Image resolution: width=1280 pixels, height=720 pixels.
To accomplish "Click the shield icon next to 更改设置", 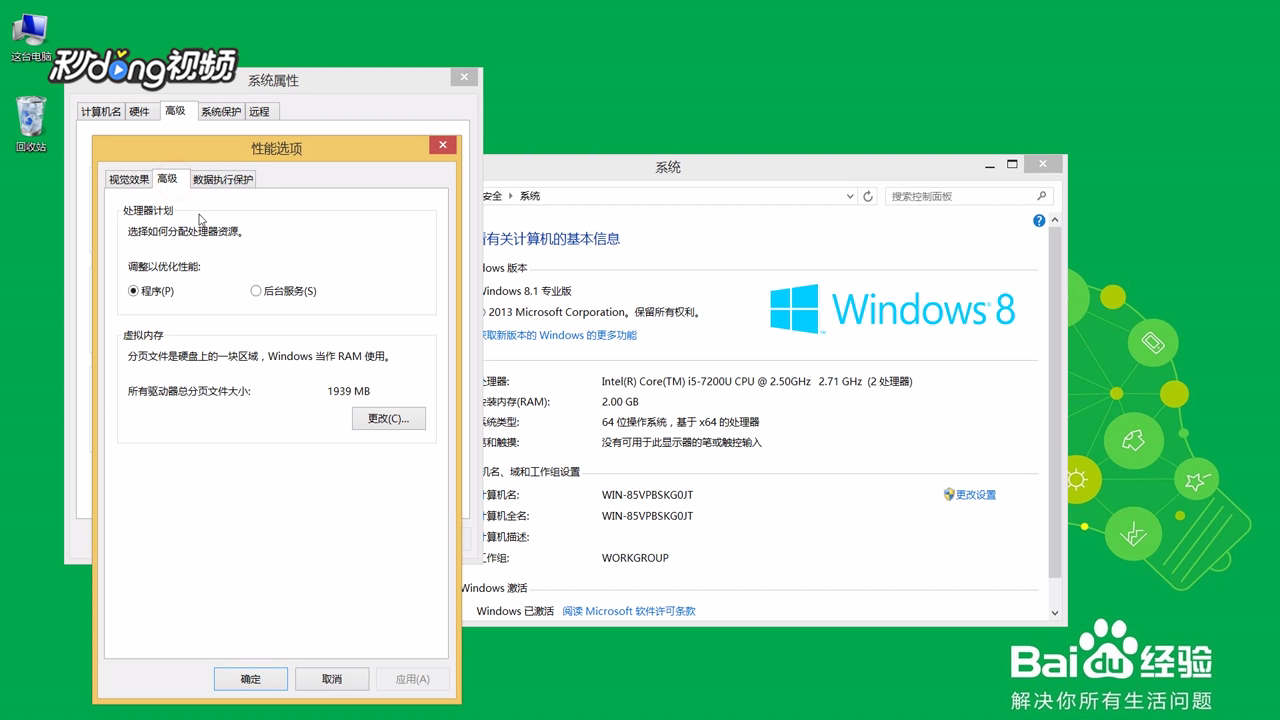I will [x=949, y=494].
